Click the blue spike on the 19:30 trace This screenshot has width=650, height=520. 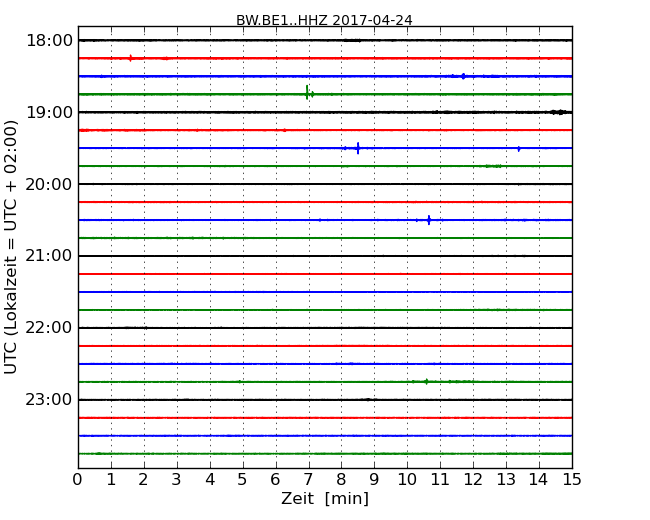click(x=358, y=148)
